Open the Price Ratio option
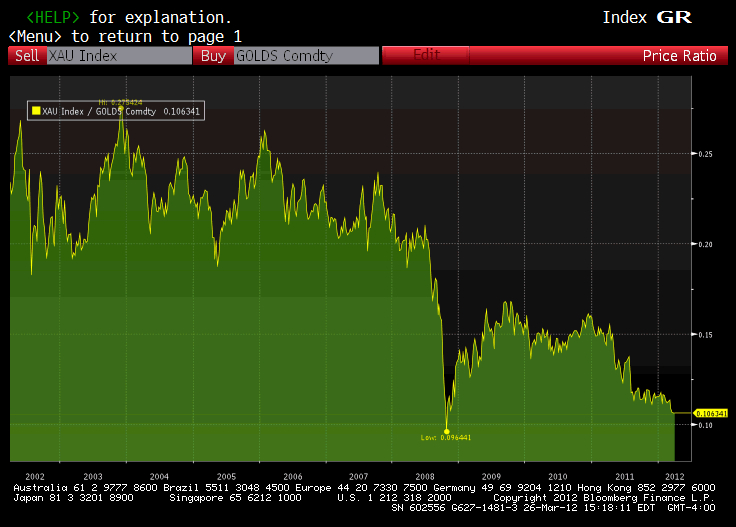Image resolution: width=736 pixels, height=527 pixels. point(679,56)
